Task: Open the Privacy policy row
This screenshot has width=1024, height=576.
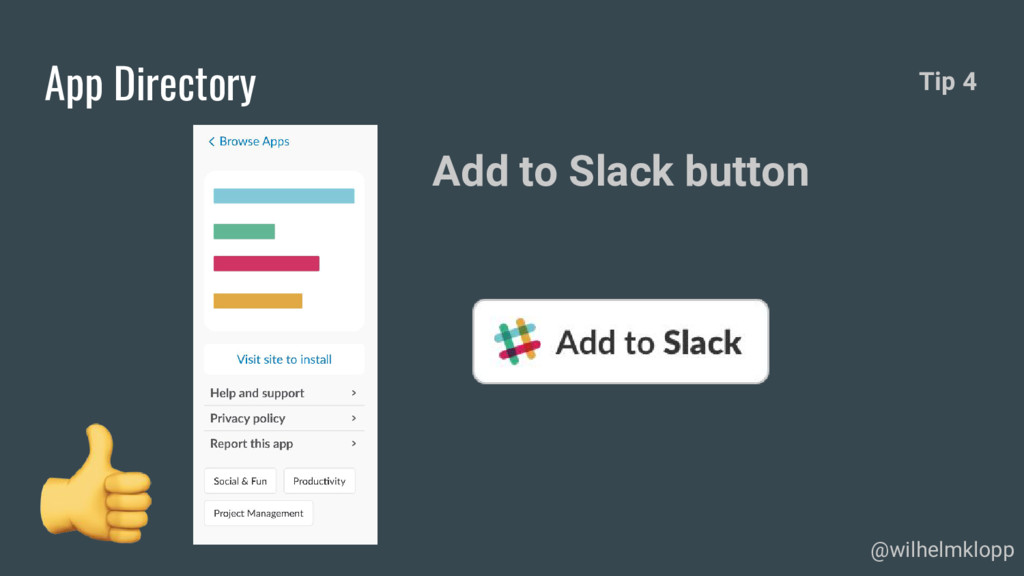Action: pyautogui.click(x=284, y=418)
